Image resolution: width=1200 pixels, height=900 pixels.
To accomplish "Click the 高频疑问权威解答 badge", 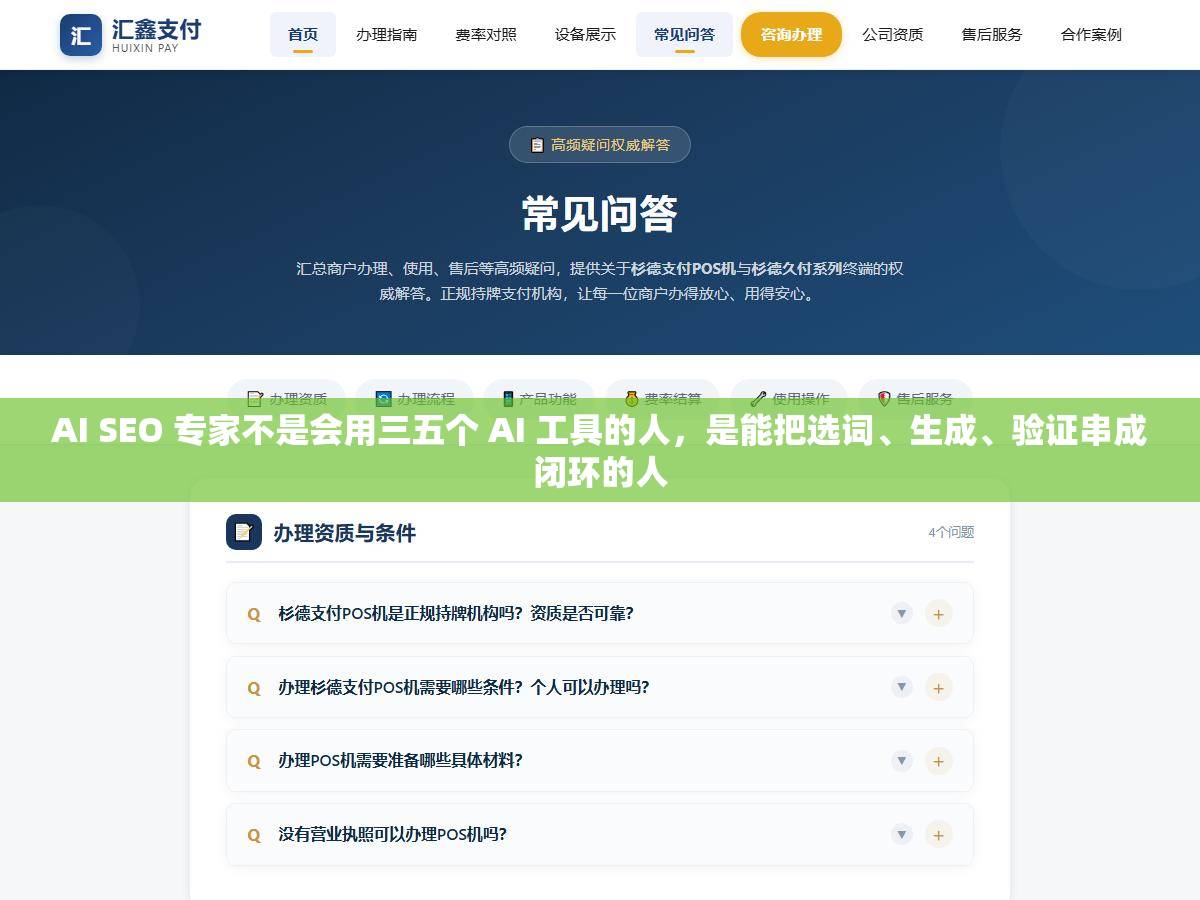I will click(600, 144).
